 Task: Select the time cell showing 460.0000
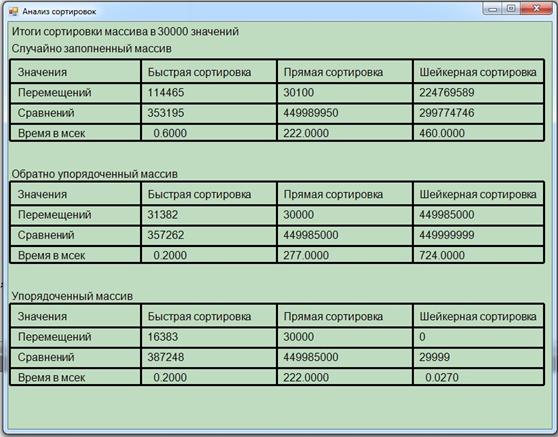point(478,133)
